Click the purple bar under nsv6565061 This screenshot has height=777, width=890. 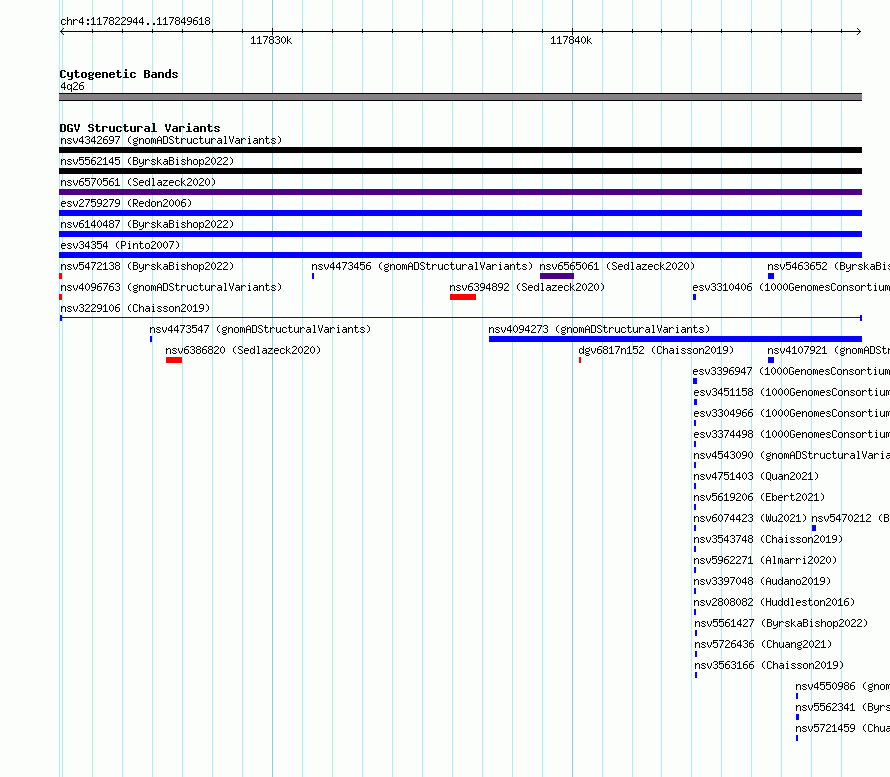pos(557,276)
